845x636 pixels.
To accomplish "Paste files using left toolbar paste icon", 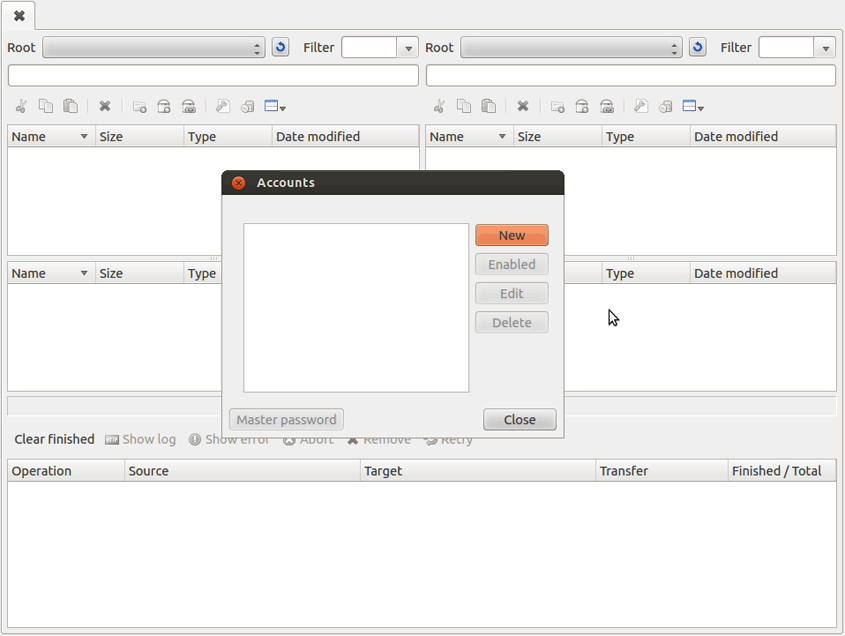I will [70, 106].
